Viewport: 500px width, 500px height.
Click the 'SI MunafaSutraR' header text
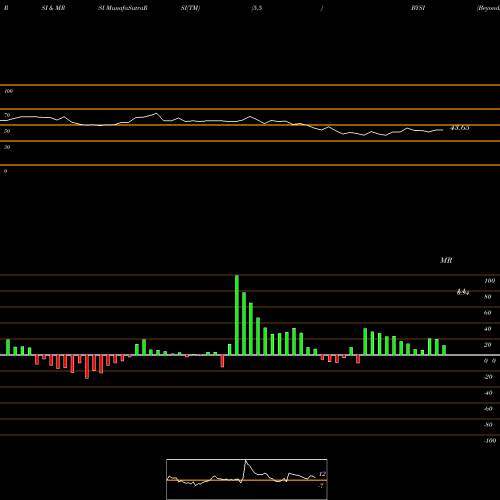[x=123, y=8]
